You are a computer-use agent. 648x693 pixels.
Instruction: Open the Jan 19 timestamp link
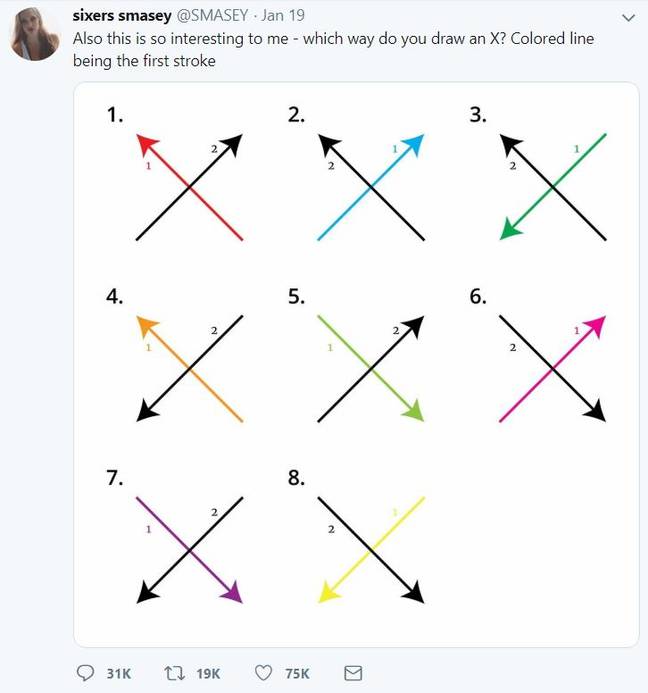tap(283, 15)
